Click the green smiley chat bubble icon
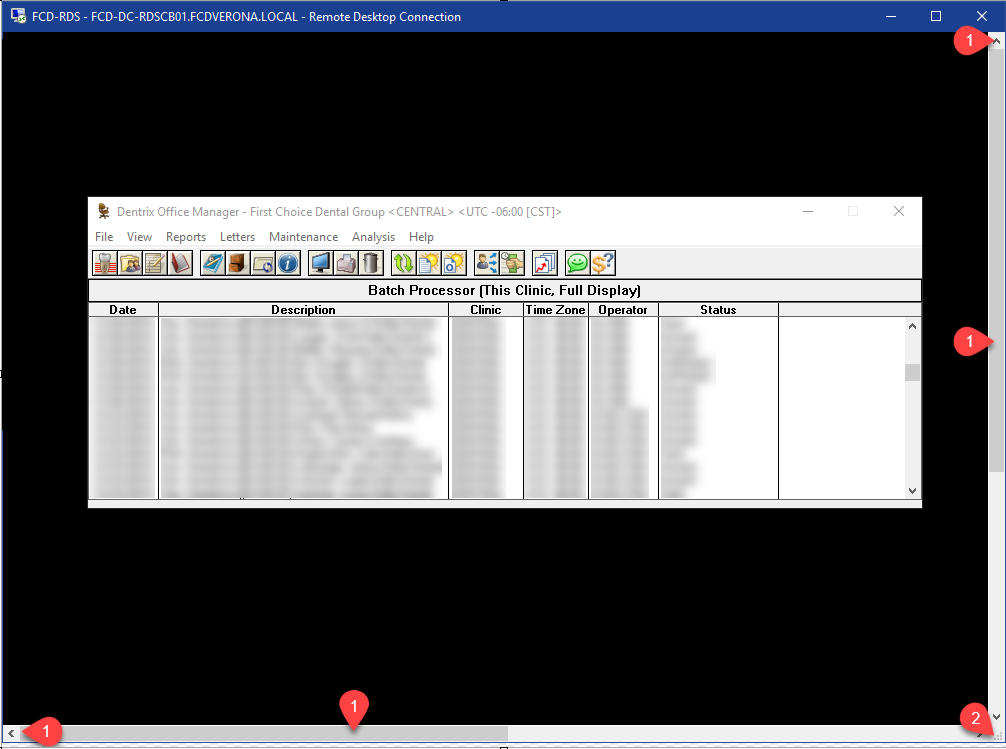 tap(577, 263)
